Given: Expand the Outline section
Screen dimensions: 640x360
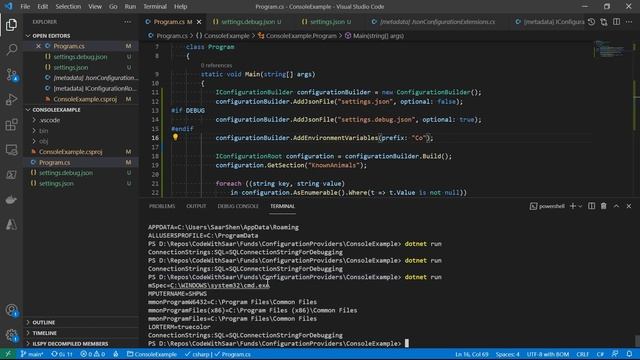Looking at the screenshot, I should pos(44,322).
